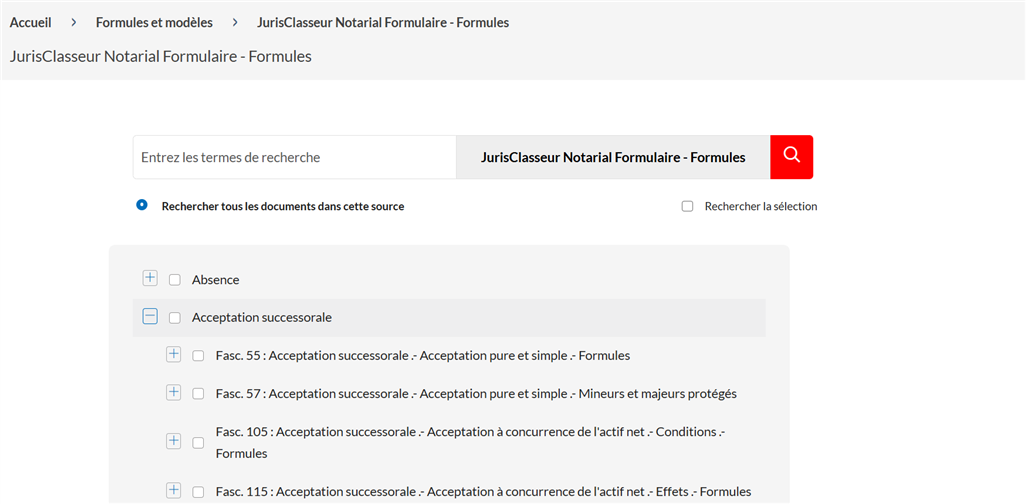Tick the Fasc. 55 checkbox
Viewport: 1026px width, 504px height.
[198, 356]
